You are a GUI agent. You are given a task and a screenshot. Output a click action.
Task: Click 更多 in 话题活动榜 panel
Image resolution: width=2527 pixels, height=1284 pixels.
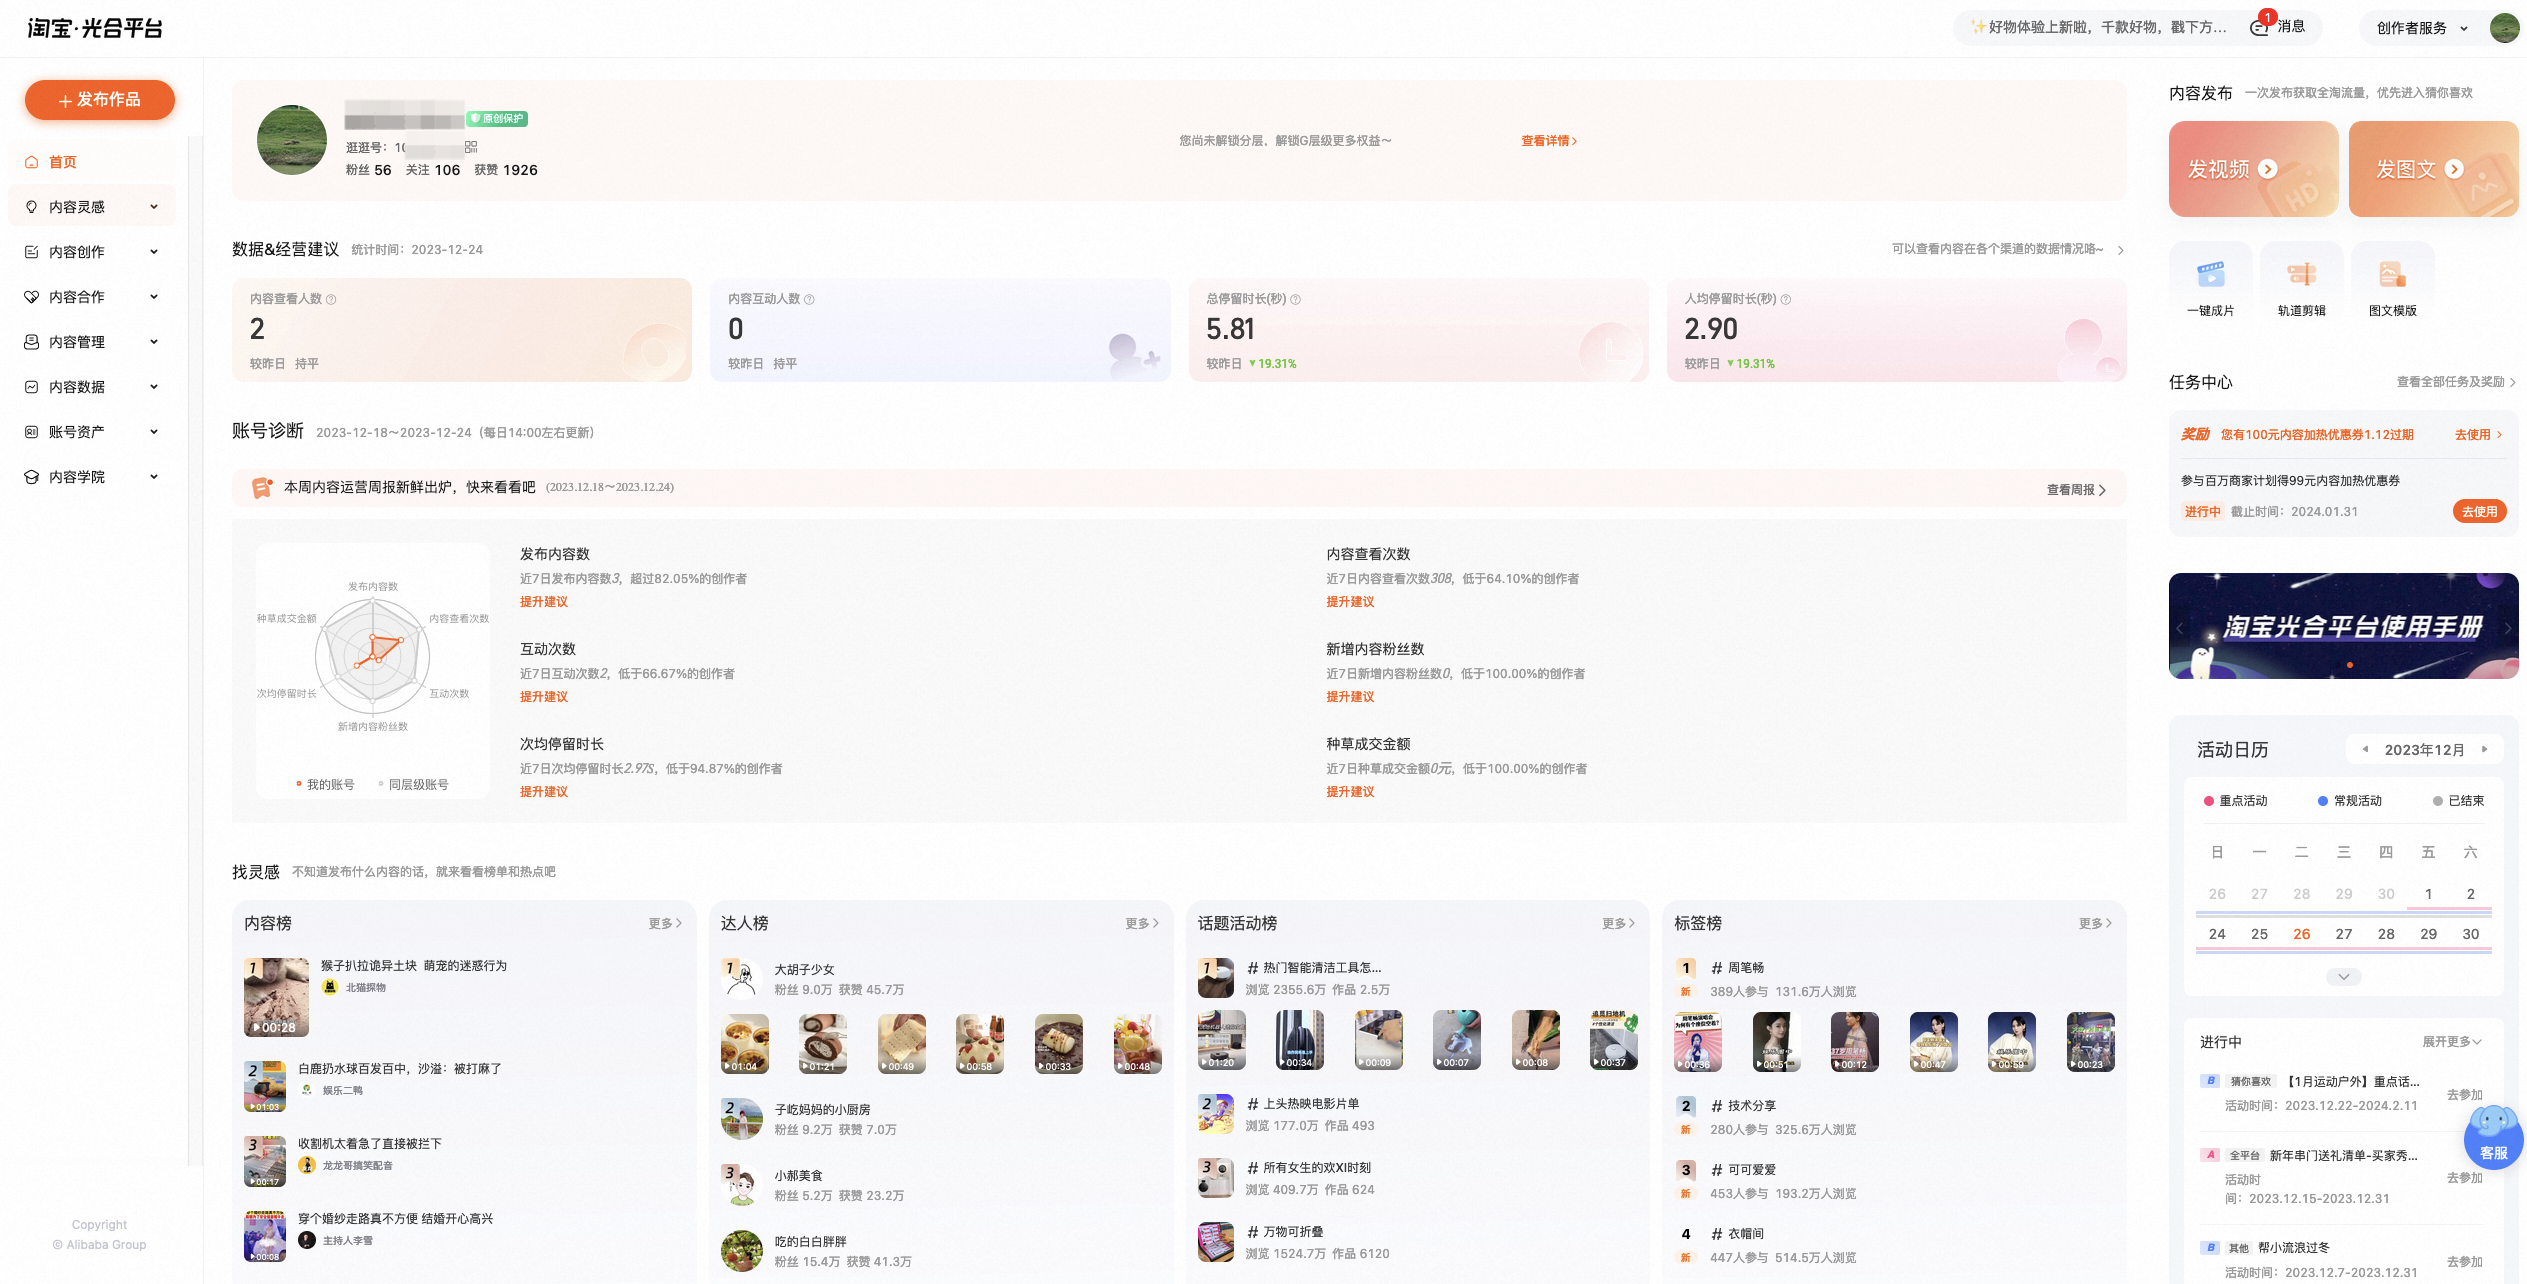tap(1619, 924)
